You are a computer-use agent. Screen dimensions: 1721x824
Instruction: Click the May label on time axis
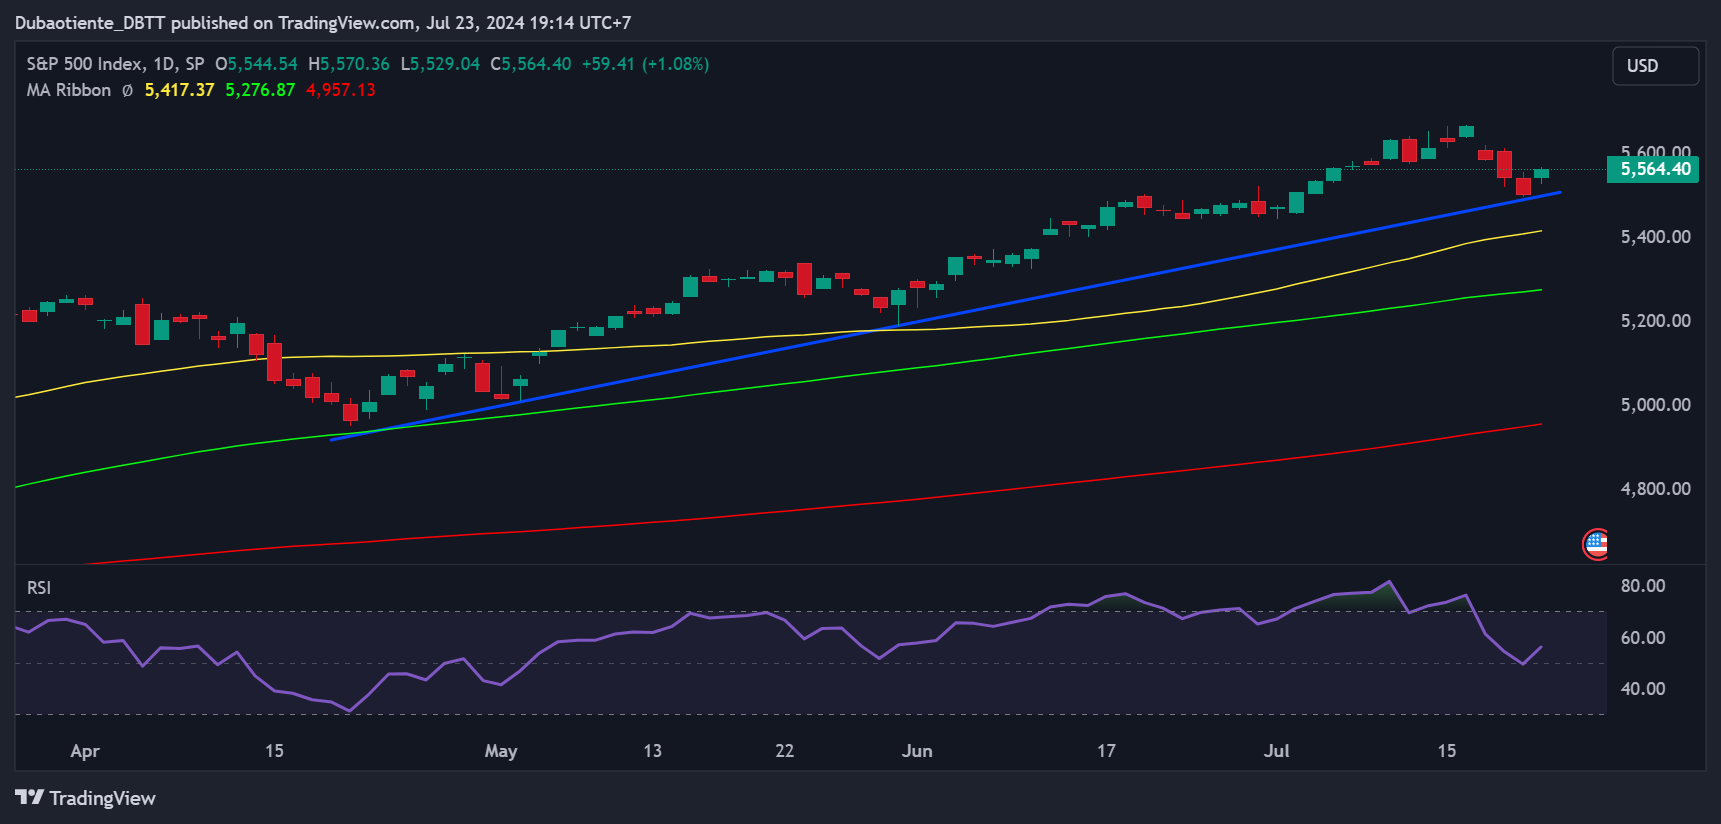[x=501, y=751]
